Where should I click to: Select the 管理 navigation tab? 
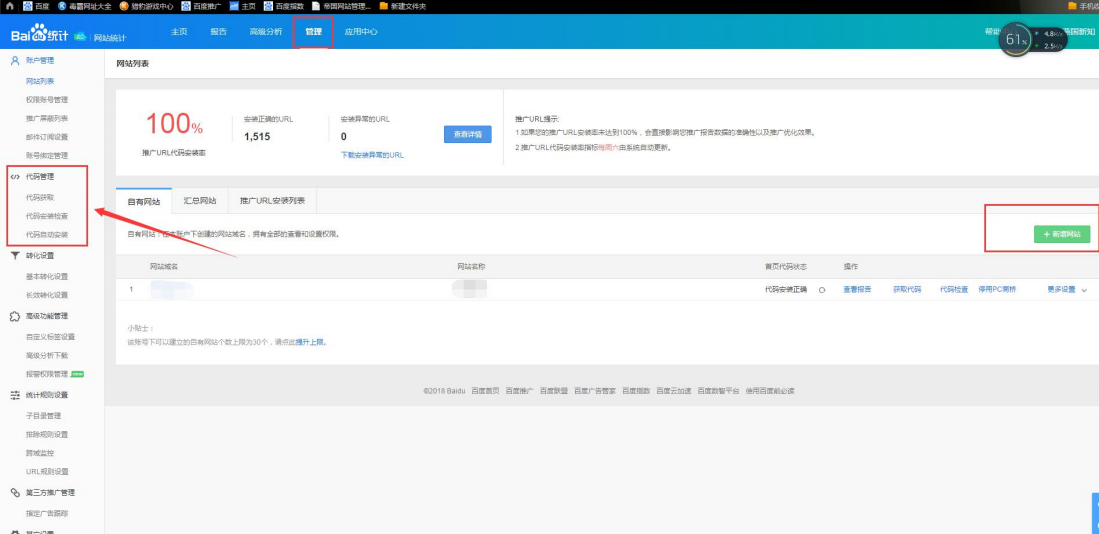tap(313, 32)
